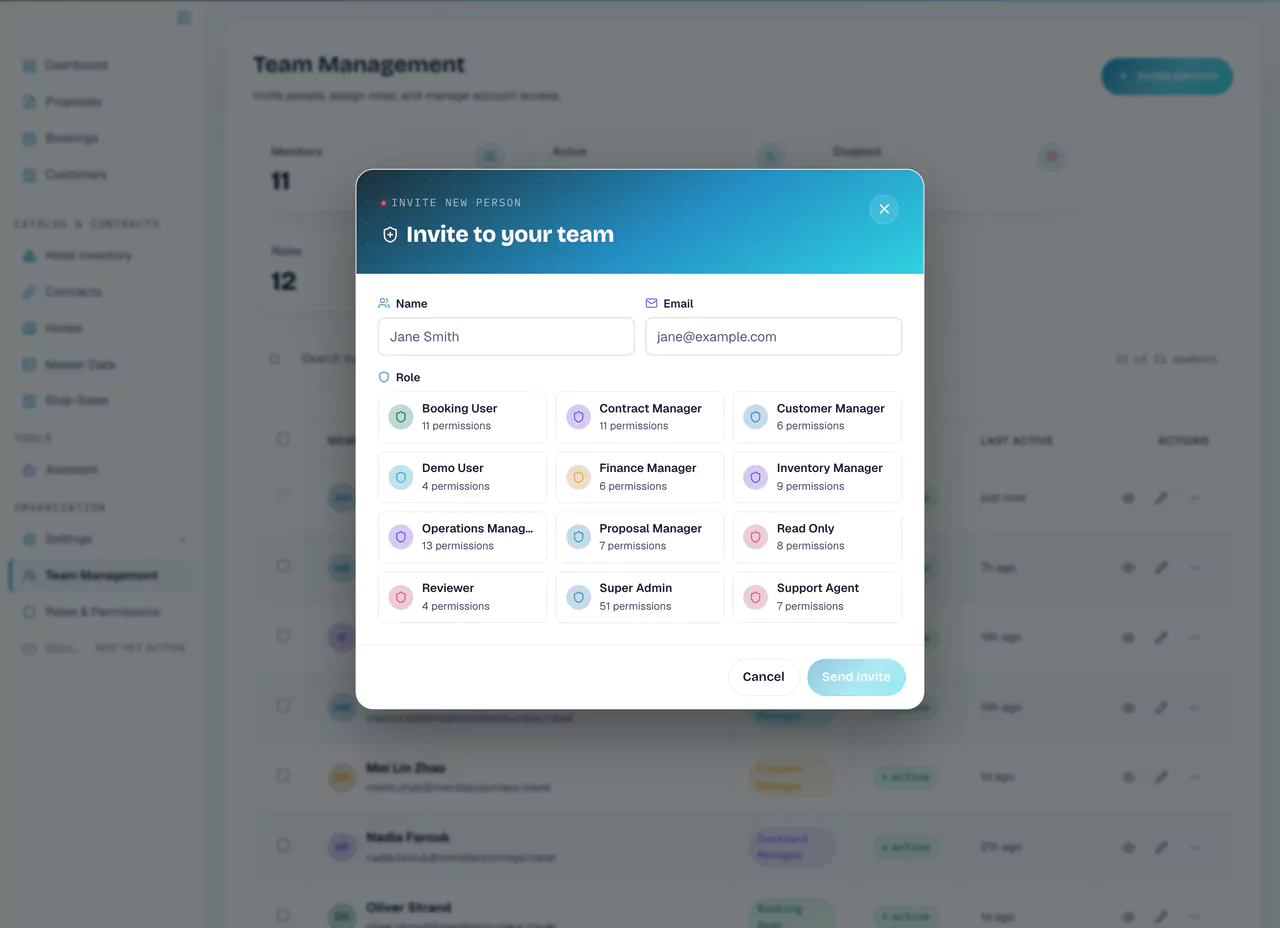1280x928 pixels.
Task: Cancel the team invitation
Action: click(764, 677)
